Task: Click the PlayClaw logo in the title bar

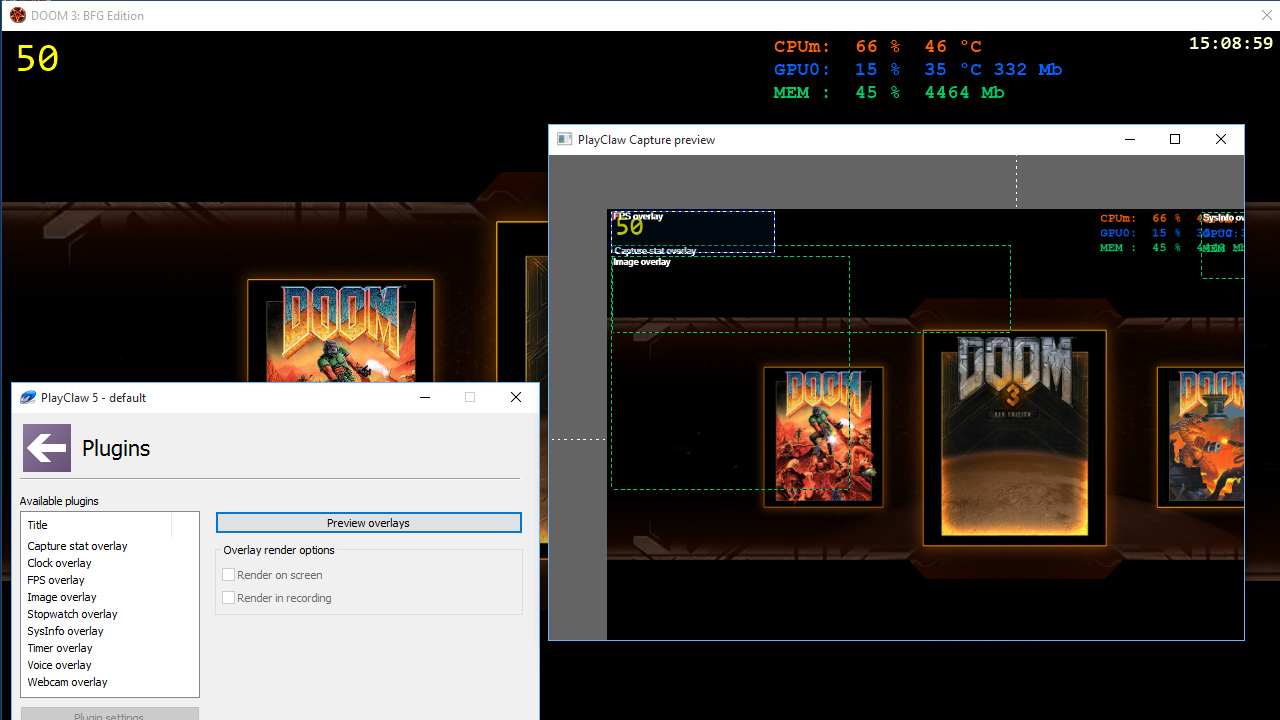Action: [x=27, y=397]
